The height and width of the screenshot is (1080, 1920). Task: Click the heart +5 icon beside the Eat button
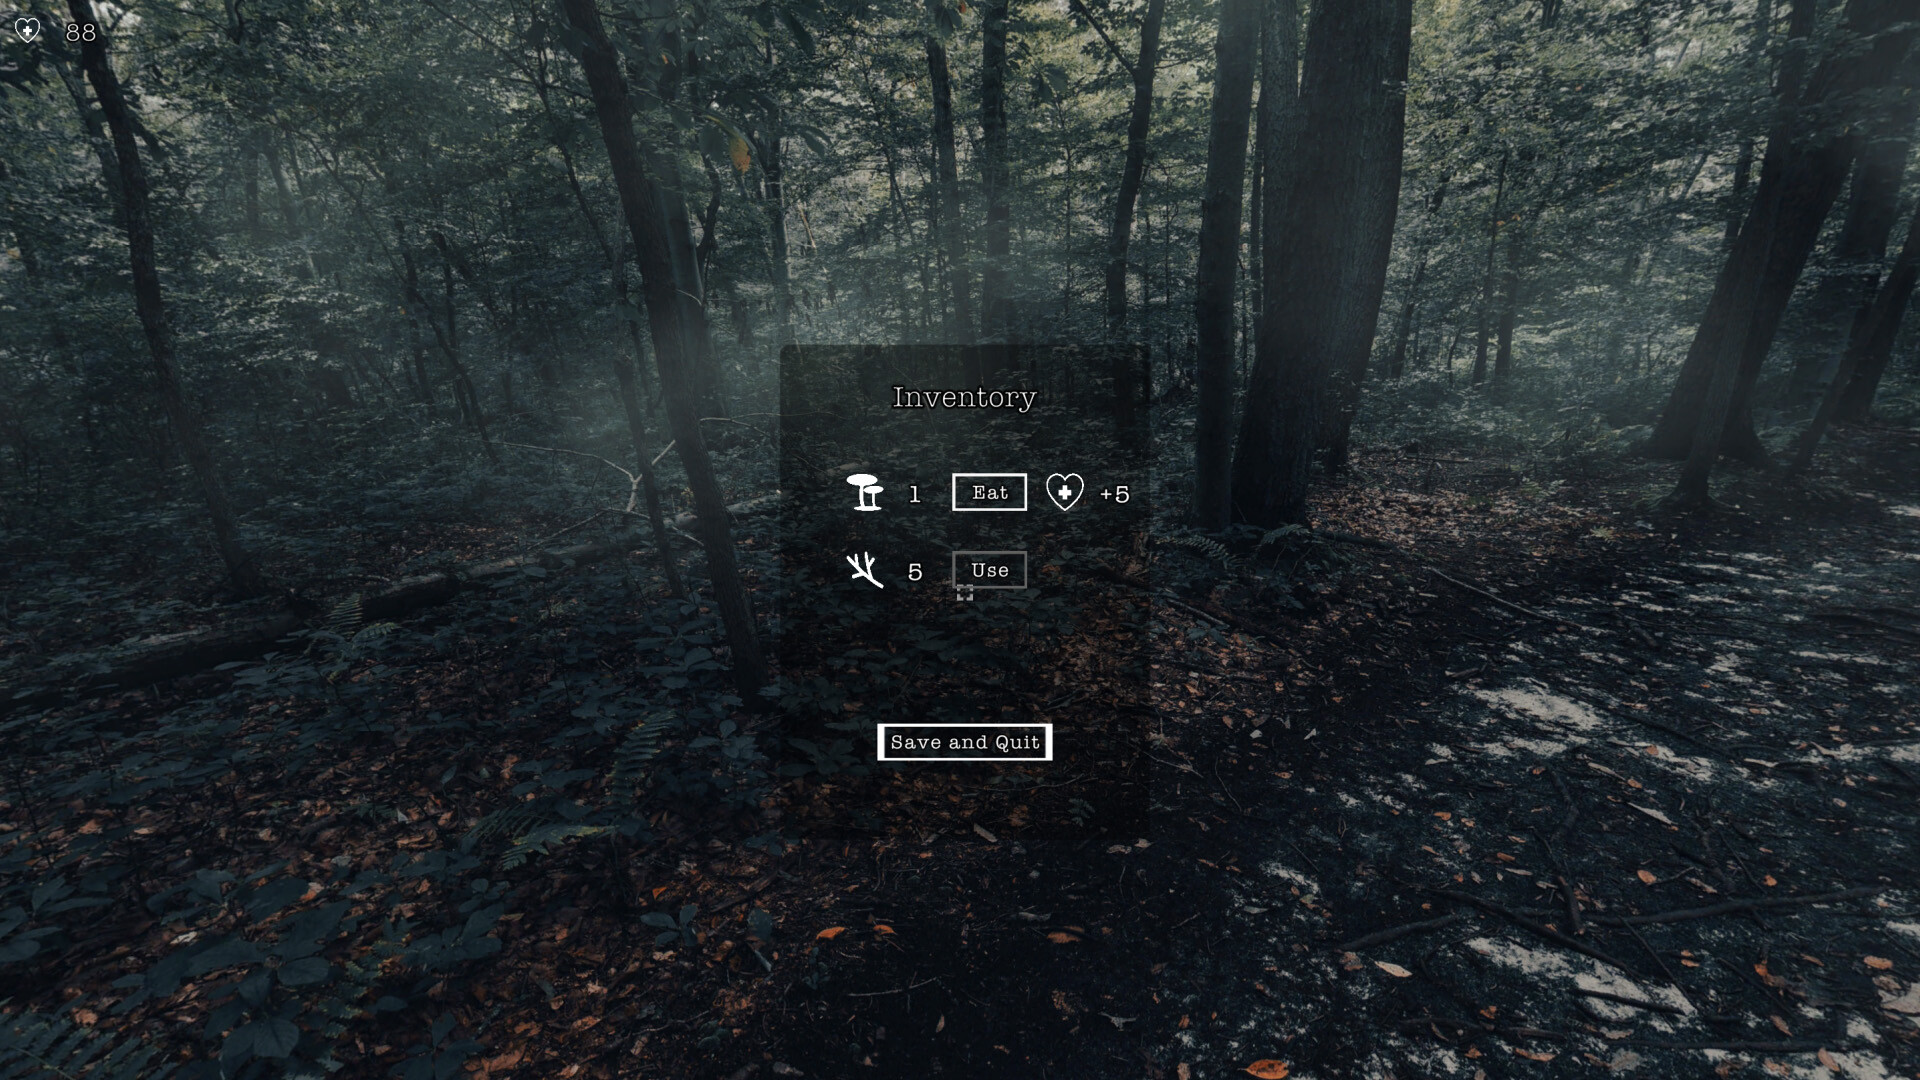point(1063,491)
